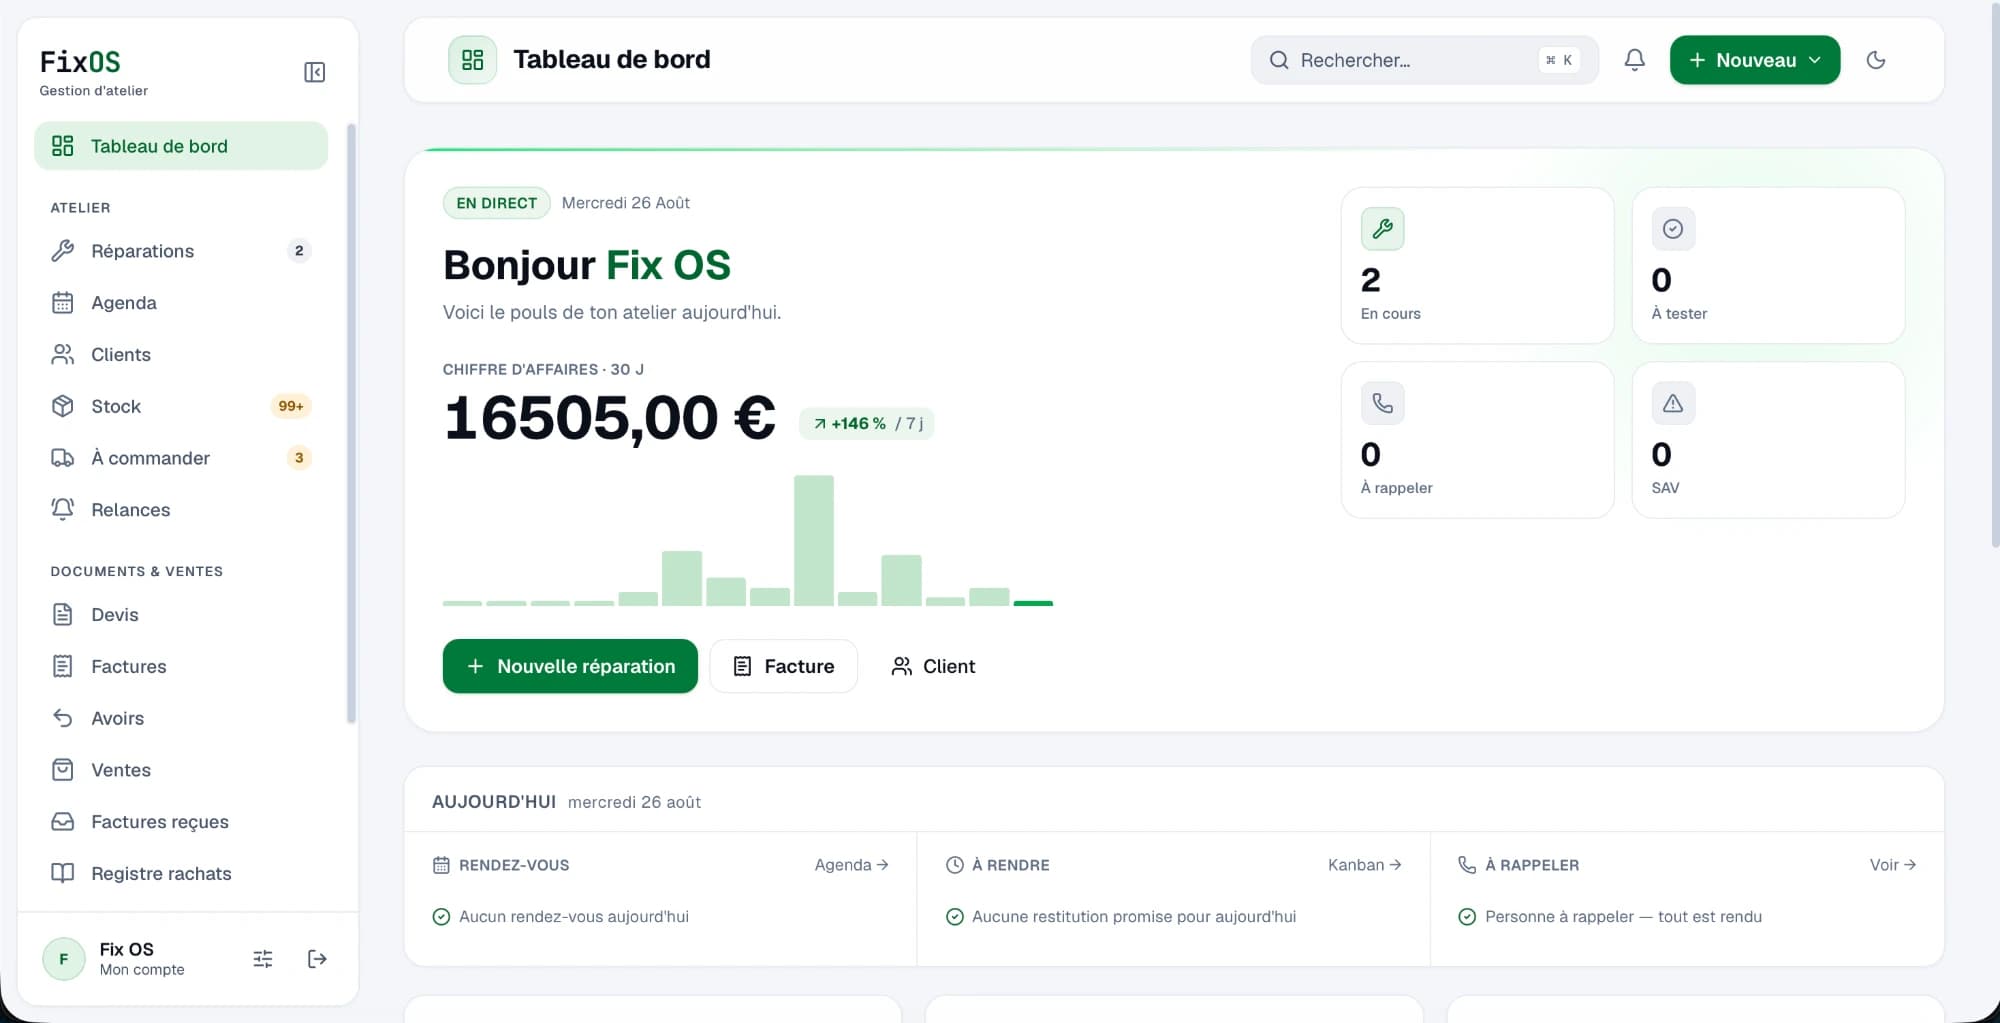Click the Devis document icon

(62, 615)
